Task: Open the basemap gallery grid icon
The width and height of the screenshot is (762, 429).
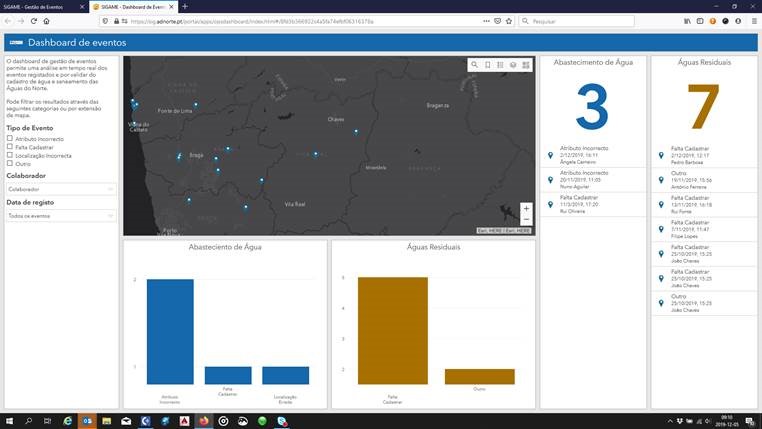Action: point(526,65)
